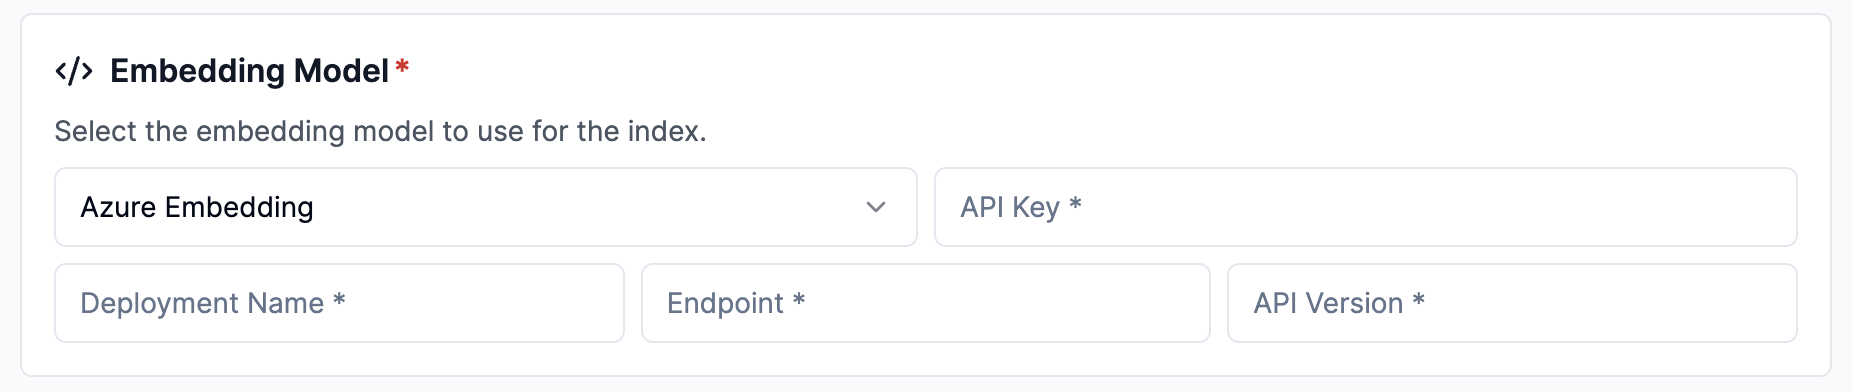Activate the API Version input box
The height and width of the screenshot is (392, 1852).
1512,303
